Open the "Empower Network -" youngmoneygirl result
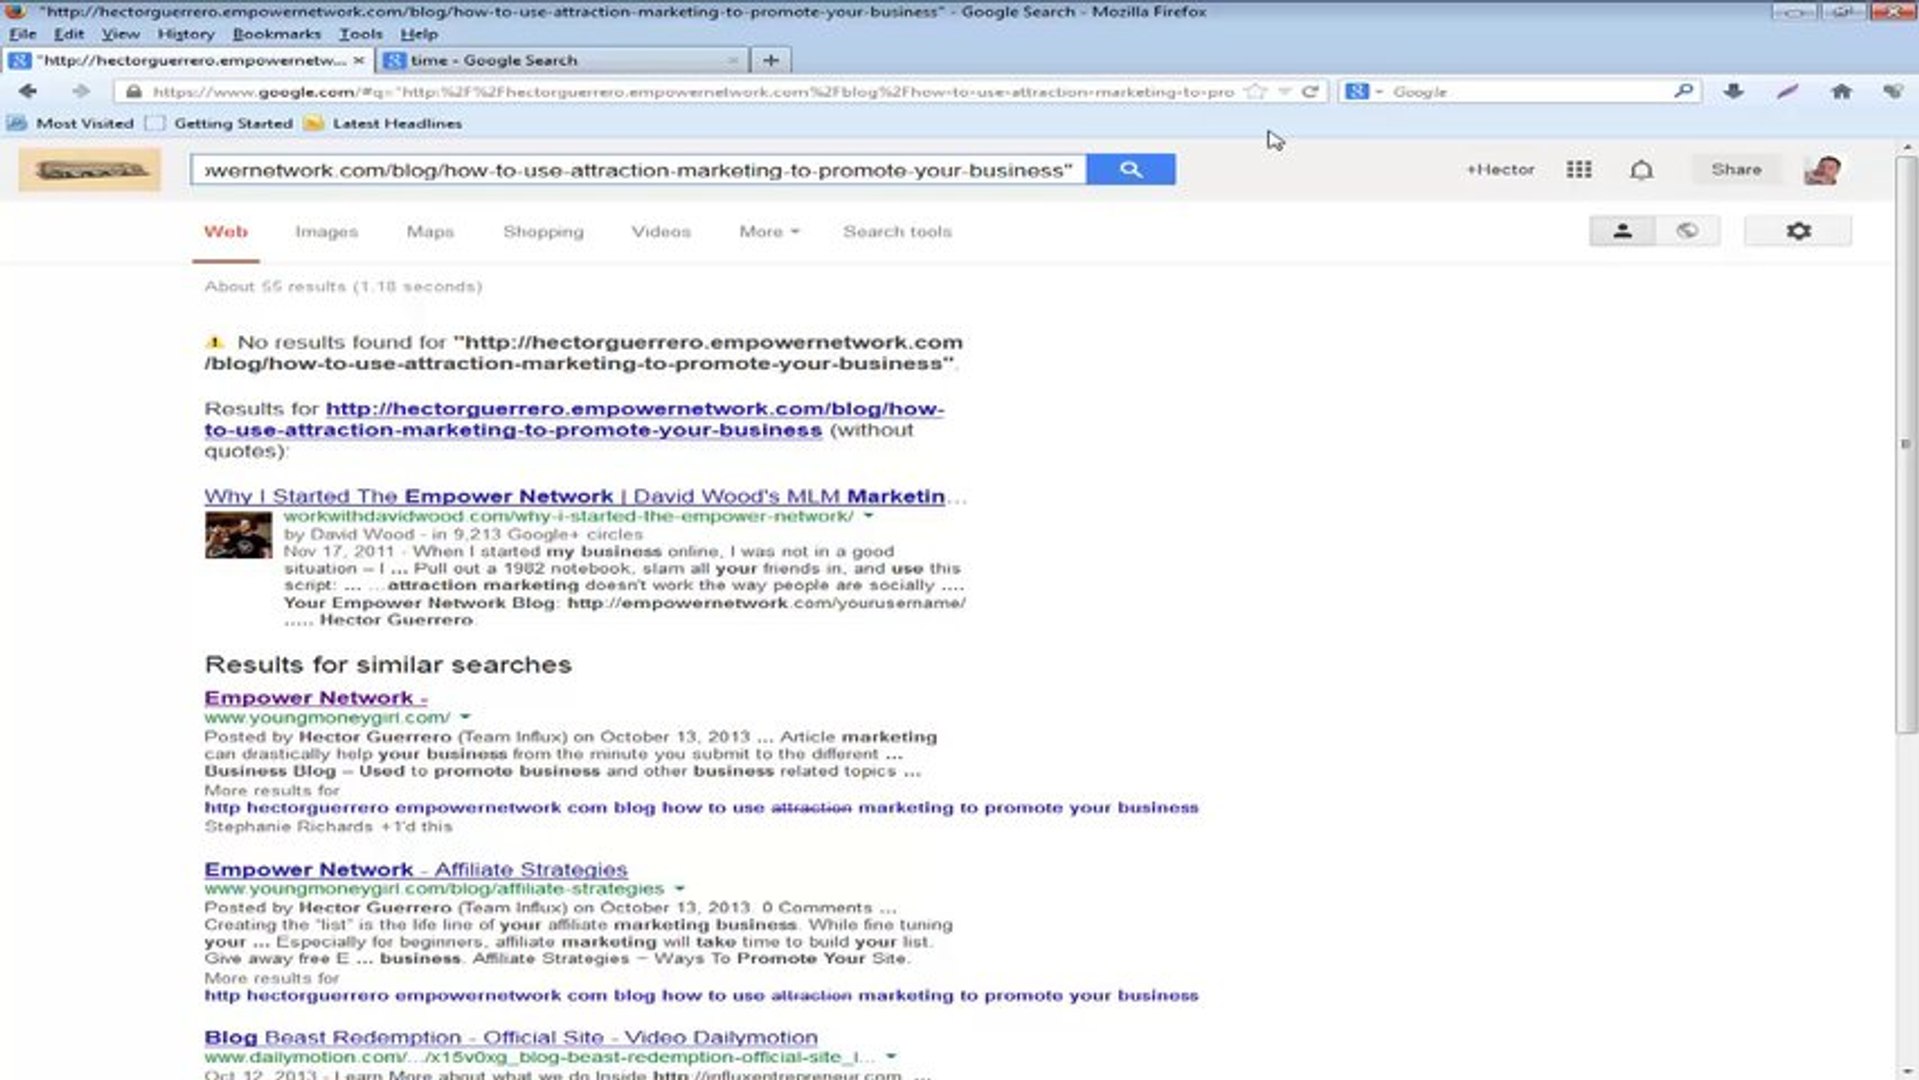 [316, 697]
